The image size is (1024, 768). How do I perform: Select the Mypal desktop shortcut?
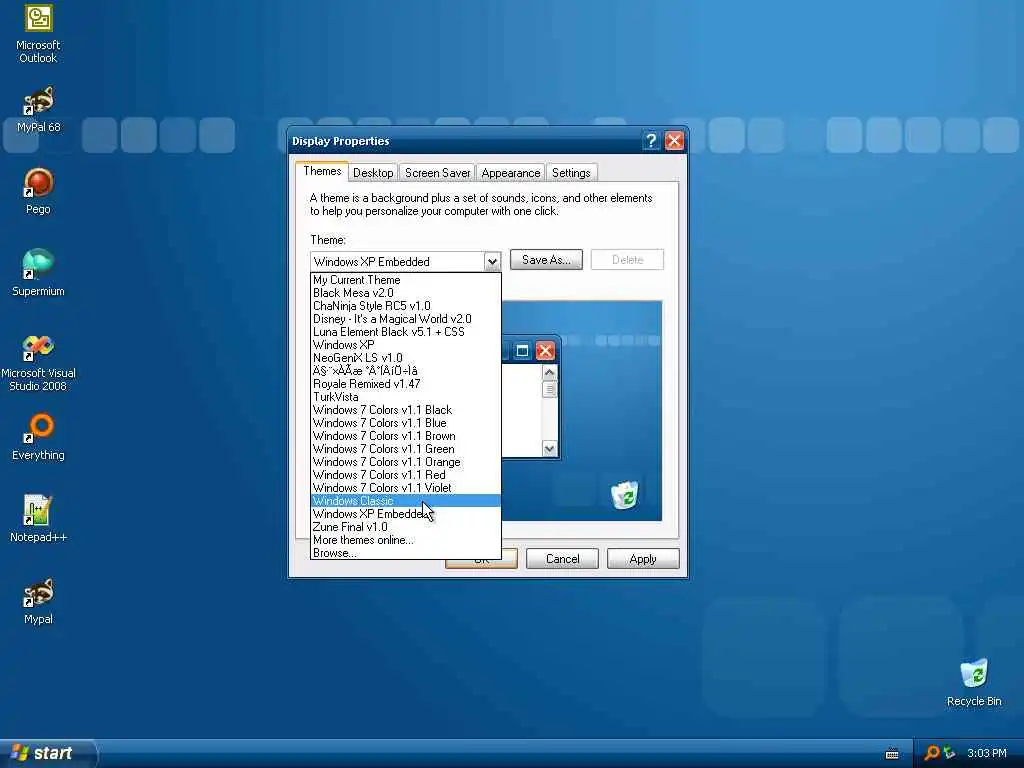pyautogui.click(x=38, y=601)
